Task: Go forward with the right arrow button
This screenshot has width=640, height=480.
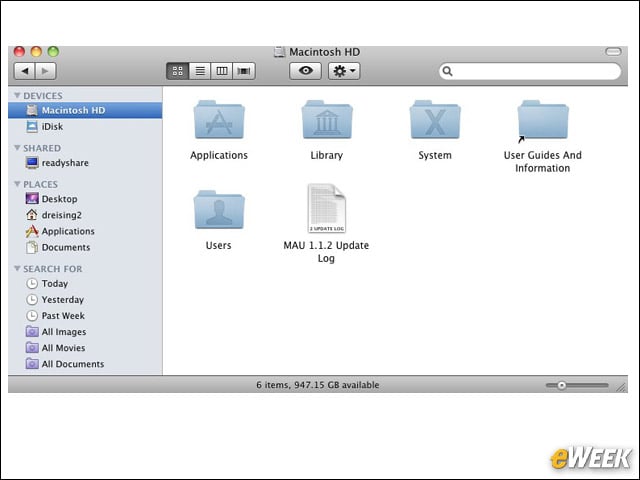Action: click(x=46, y=71)
